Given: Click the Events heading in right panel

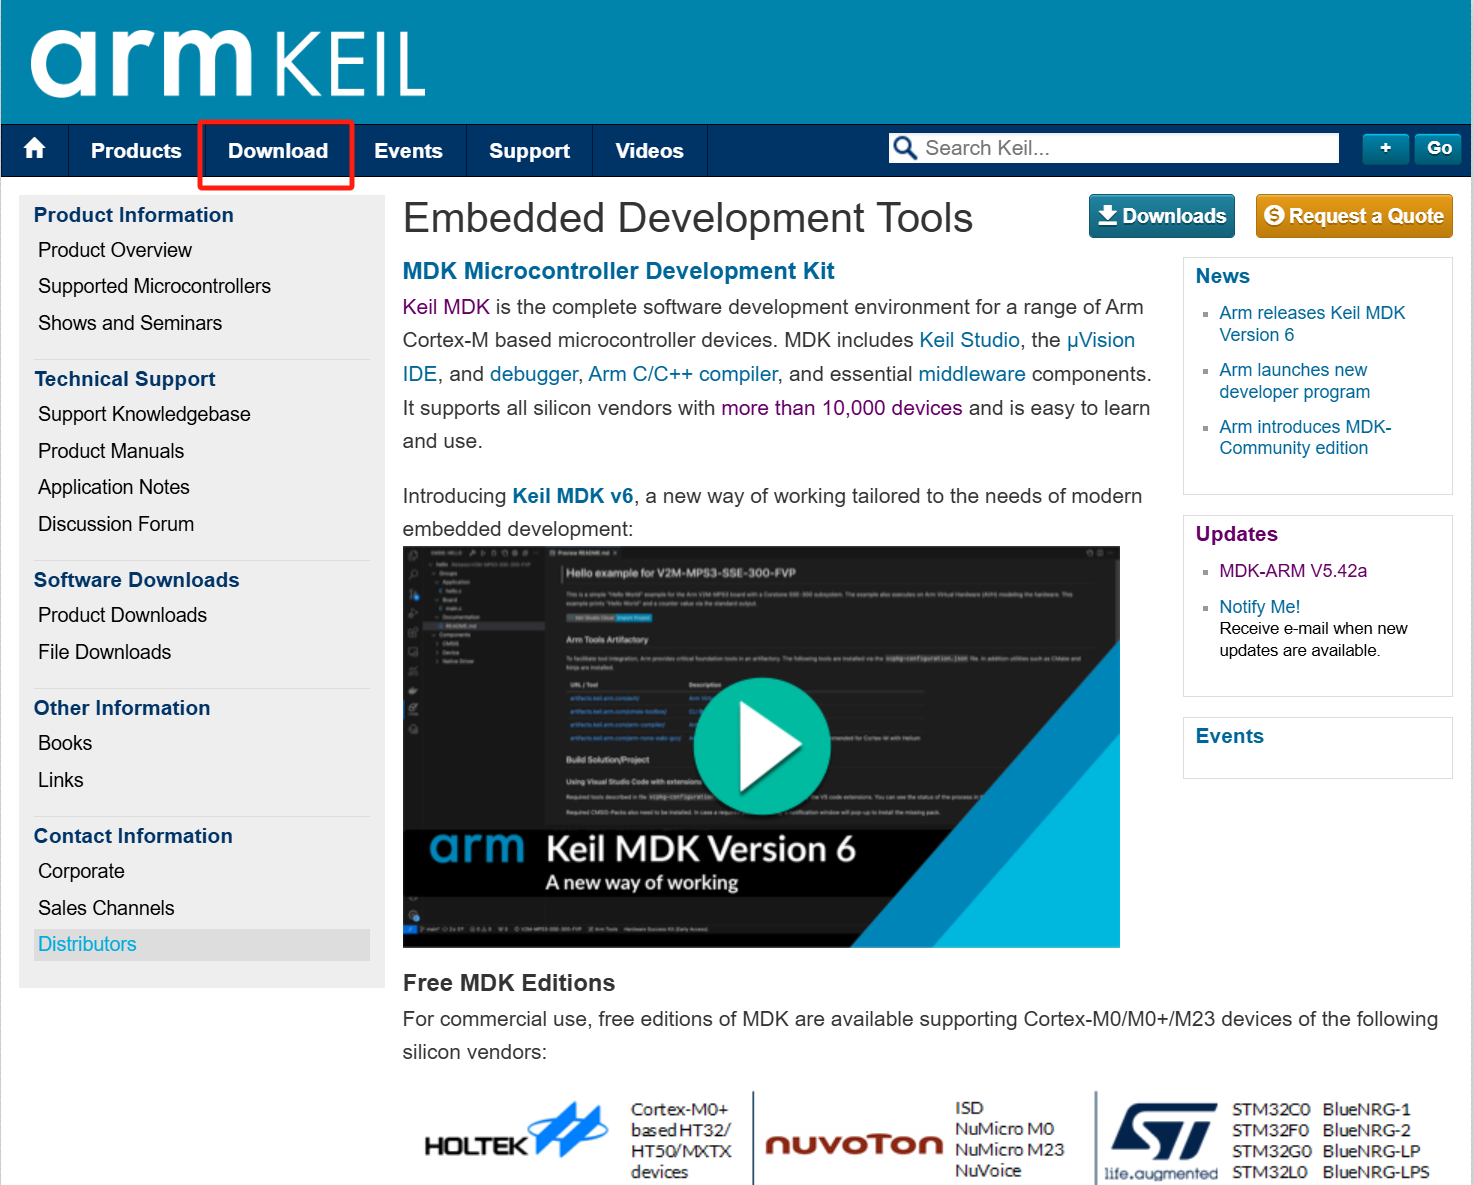Looking at the screenshot, I should click(x=1229, y=736).
